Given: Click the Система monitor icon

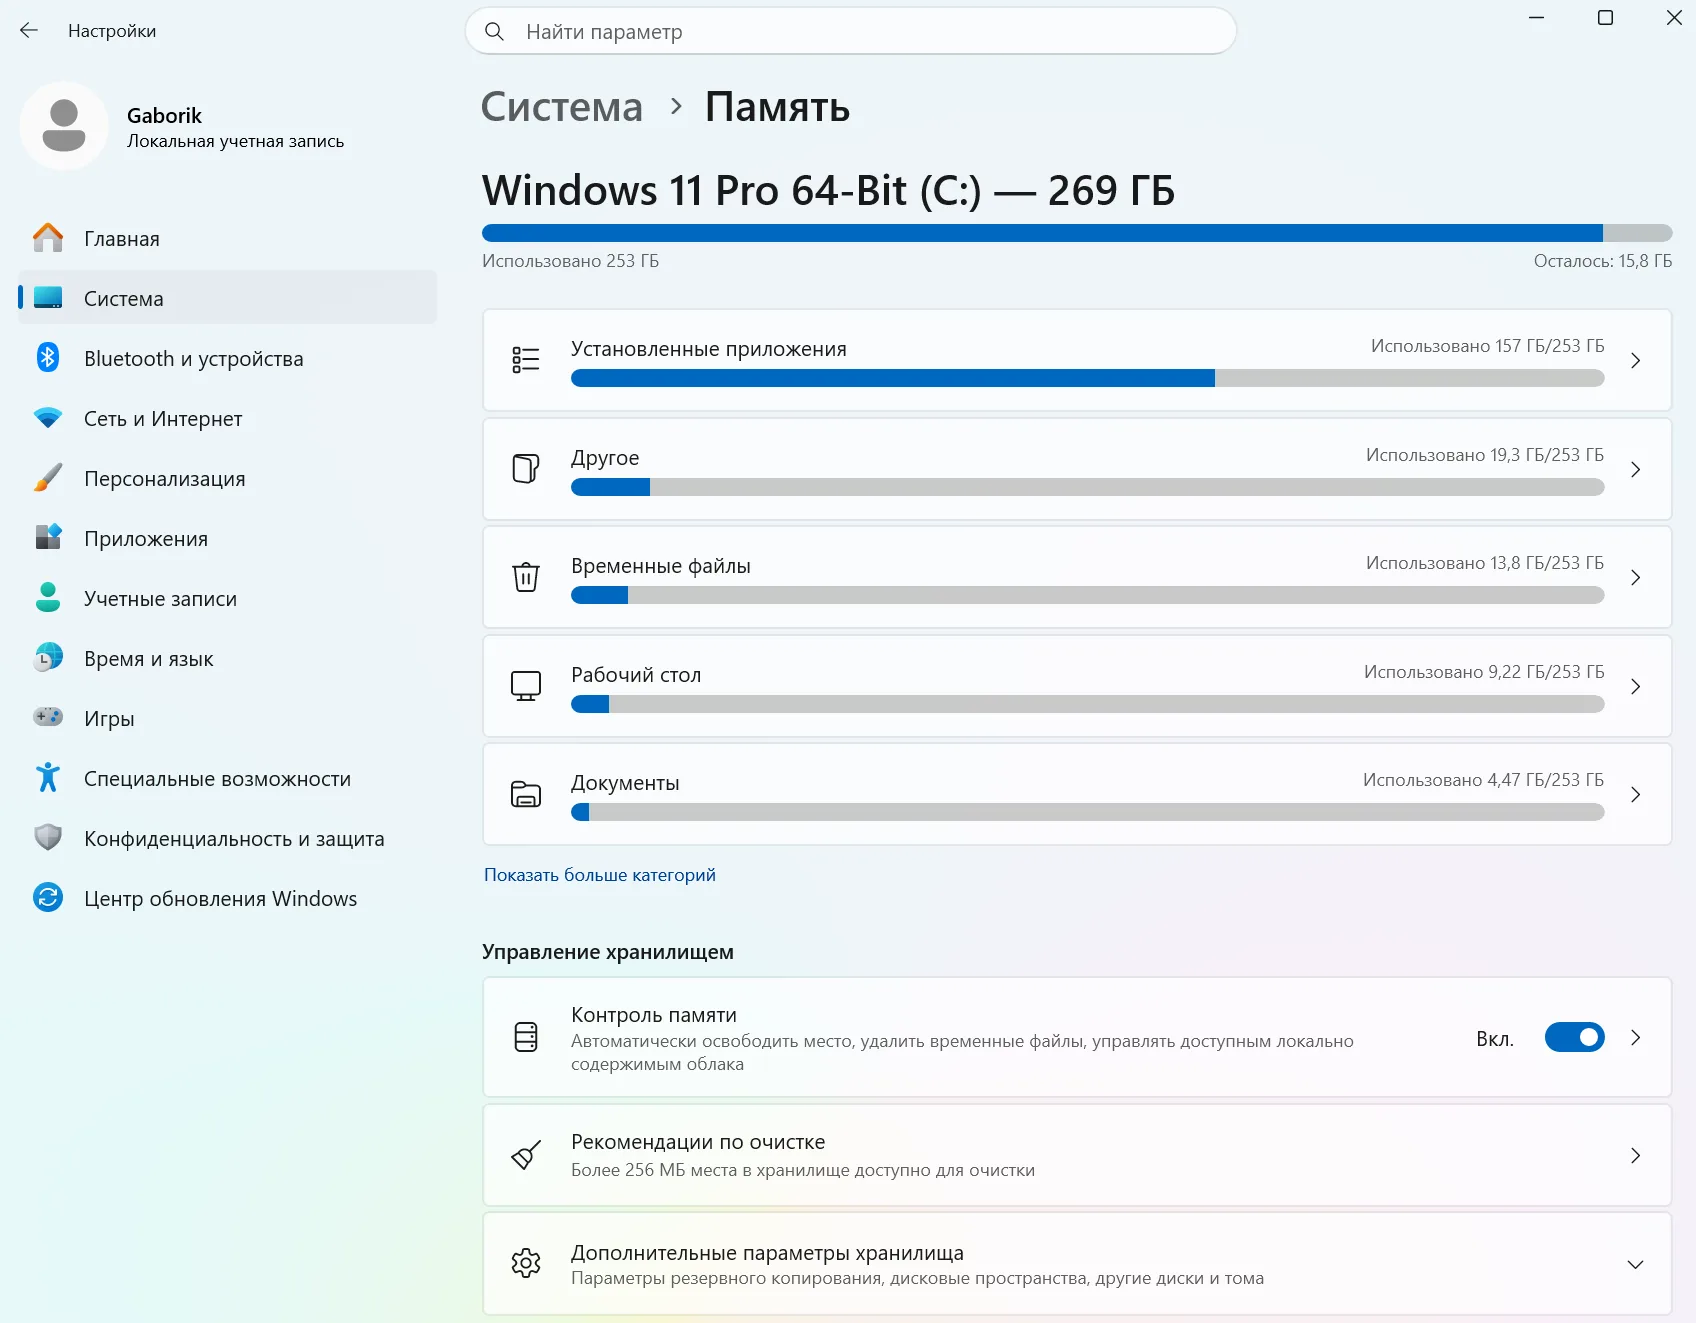Looking at the screenshot, I should [x=48, y=298].
